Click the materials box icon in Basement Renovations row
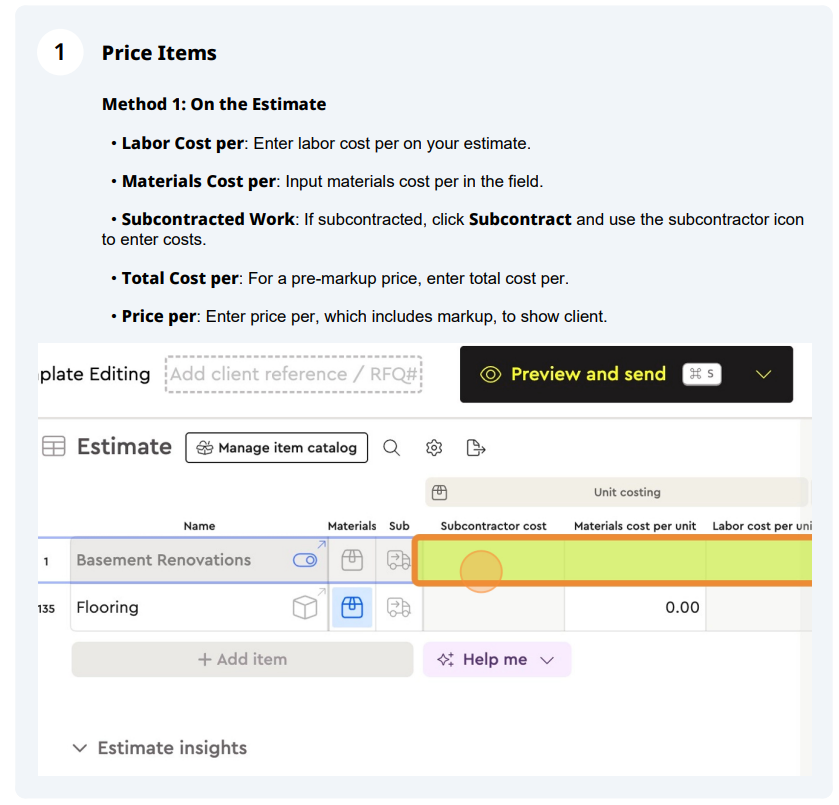The width and height of the screenshot is (839, 805). click(352, 560)
